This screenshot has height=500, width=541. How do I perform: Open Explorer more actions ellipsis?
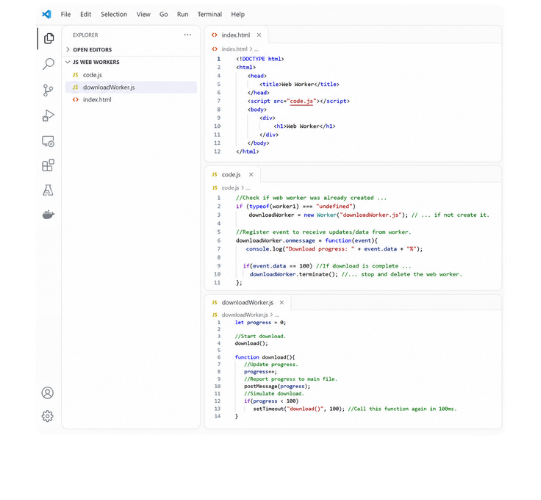[187, 35]
